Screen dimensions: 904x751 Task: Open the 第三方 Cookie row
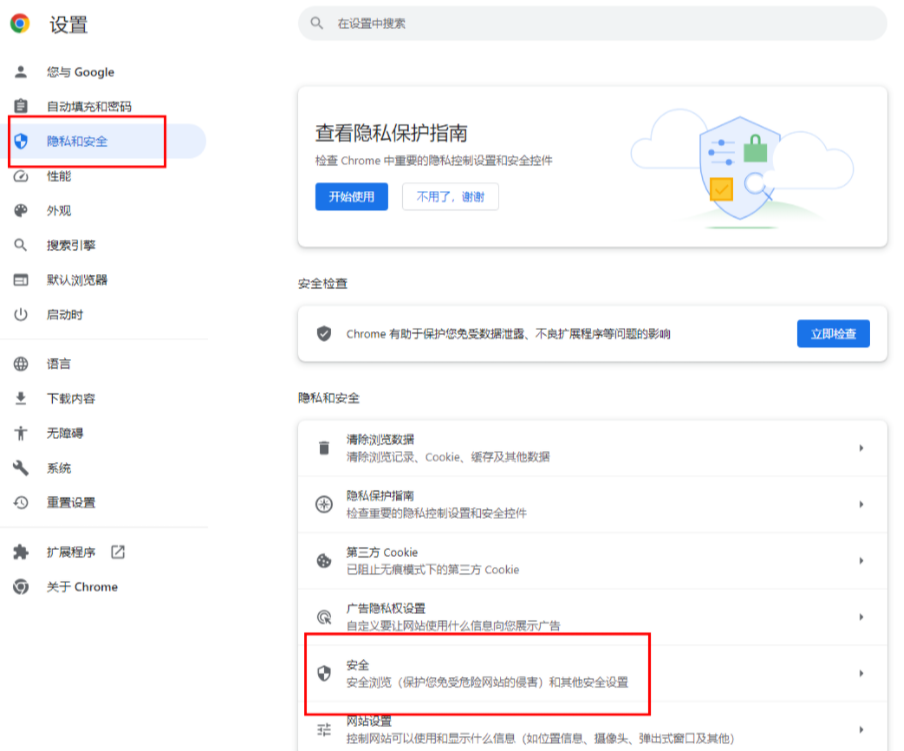pos(592,561)
